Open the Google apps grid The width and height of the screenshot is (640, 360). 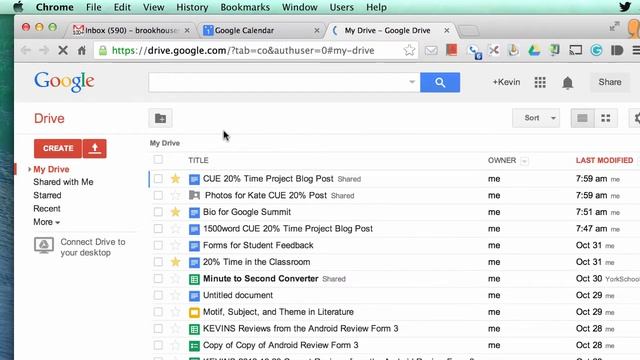pyautogui.click(x=540, y=82)
